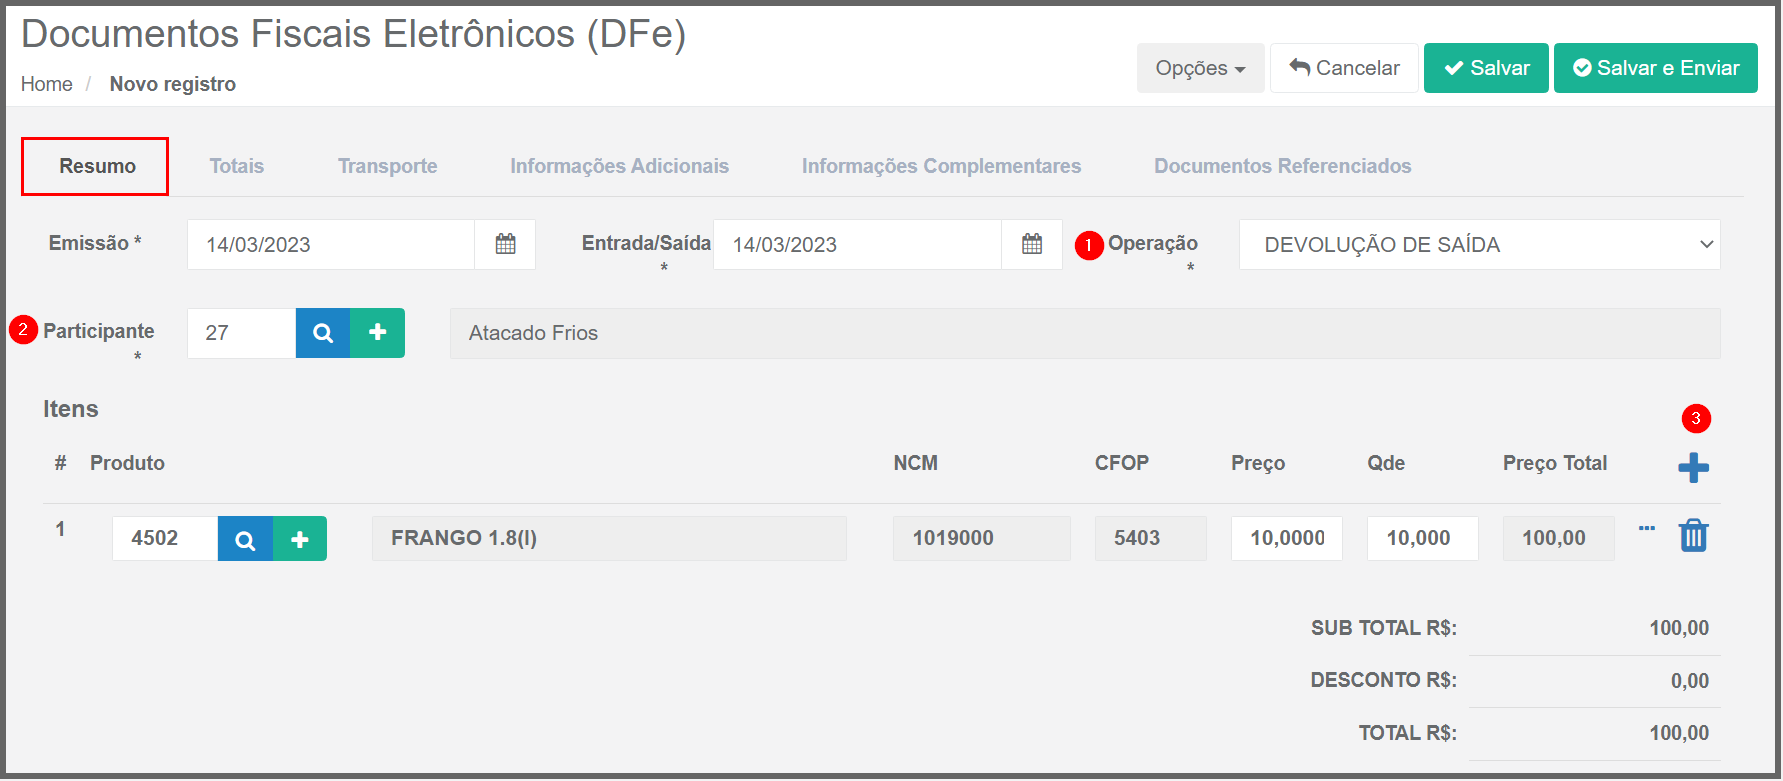Delete the FRANGO item with trash icon
1783x781 pixels.
coord(1692,536)
